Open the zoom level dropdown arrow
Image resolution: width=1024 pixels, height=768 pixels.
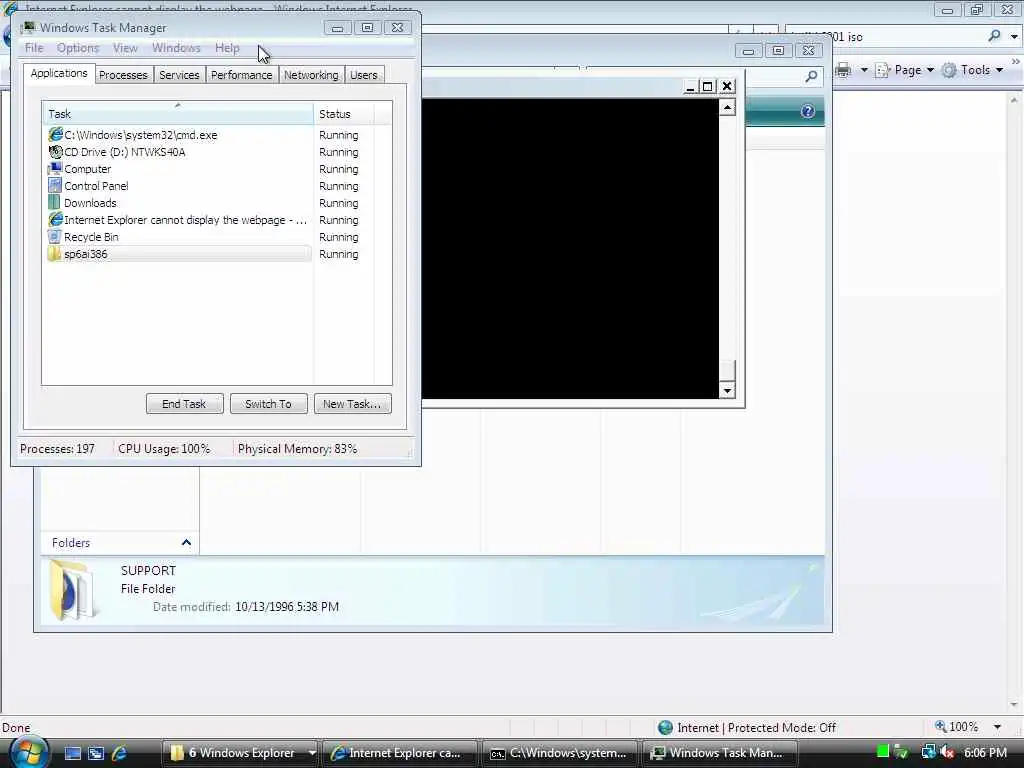997,727
